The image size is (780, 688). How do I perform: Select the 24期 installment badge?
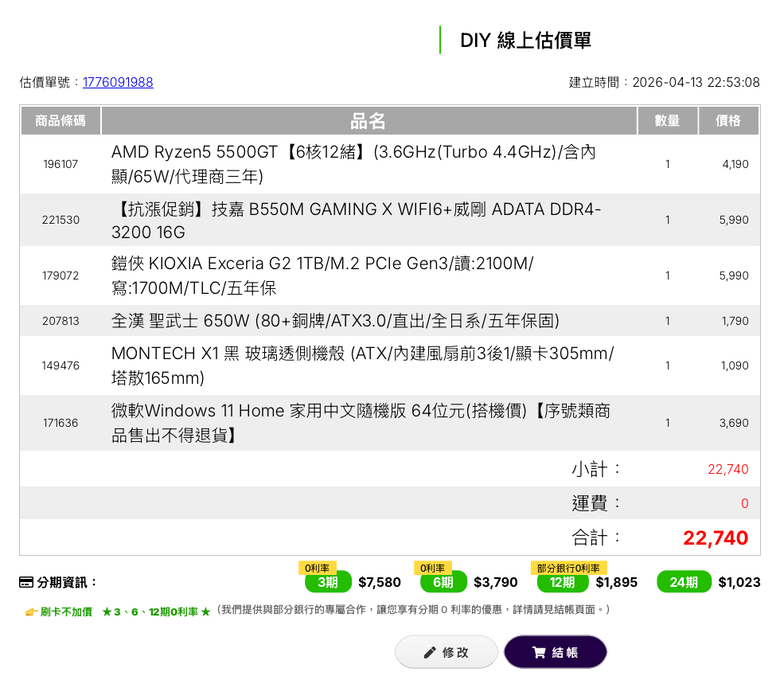[684, 582]
